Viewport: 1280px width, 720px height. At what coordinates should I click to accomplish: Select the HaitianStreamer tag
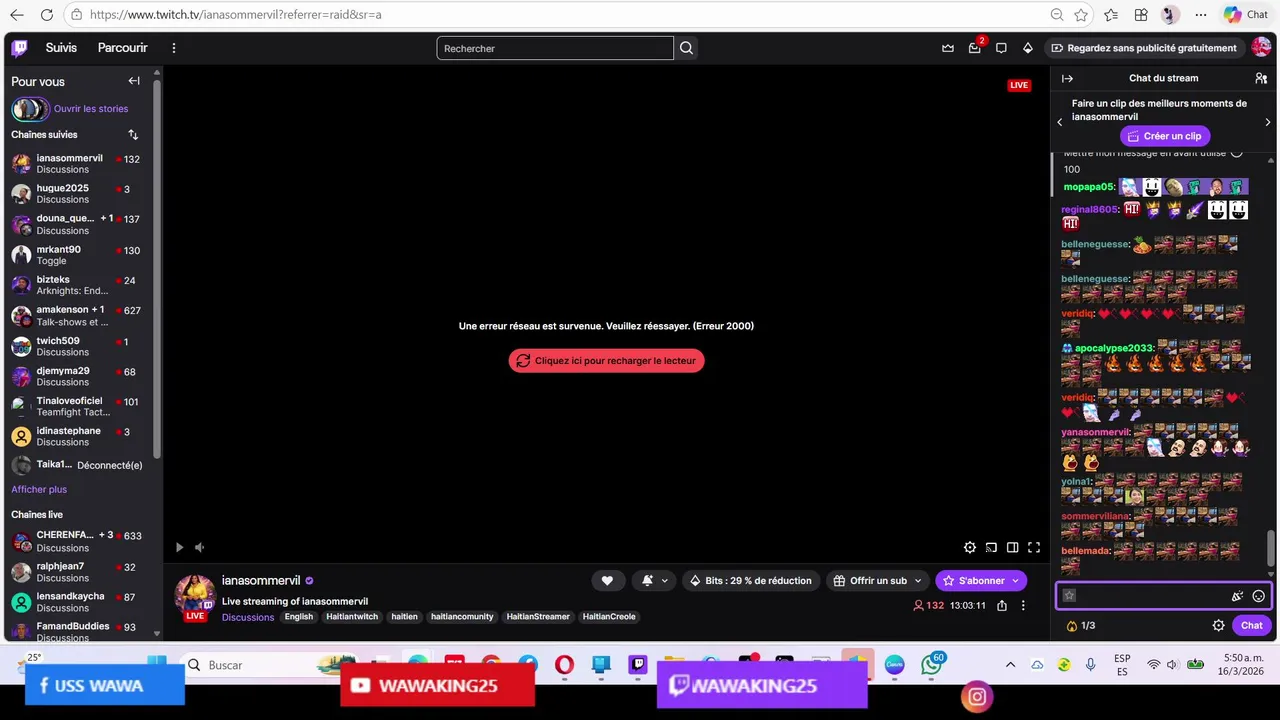click(x=538, y=617)
